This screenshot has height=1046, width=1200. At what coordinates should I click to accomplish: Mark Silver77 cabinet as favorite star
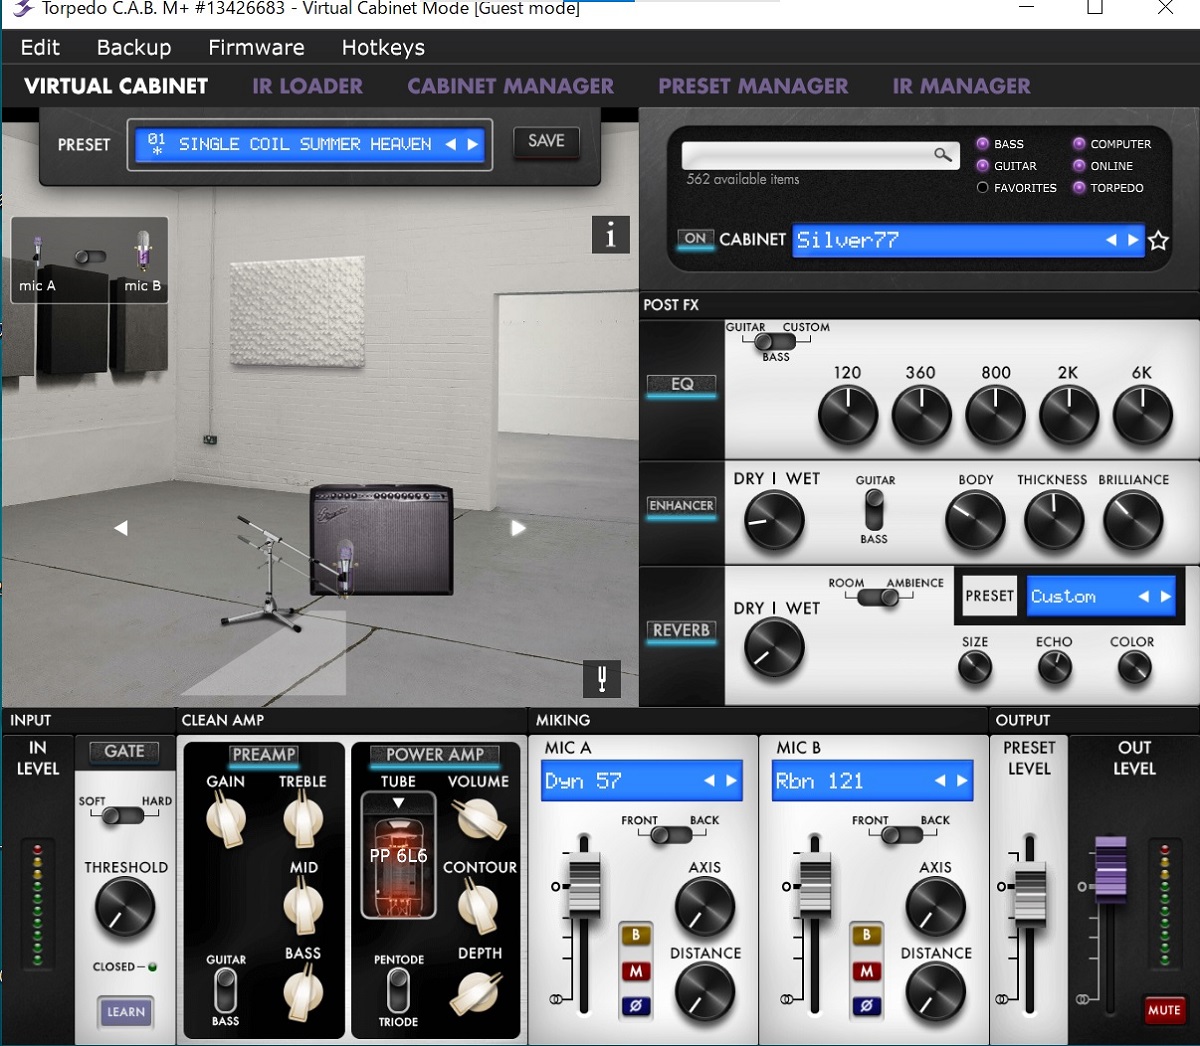click(1158, 240)
